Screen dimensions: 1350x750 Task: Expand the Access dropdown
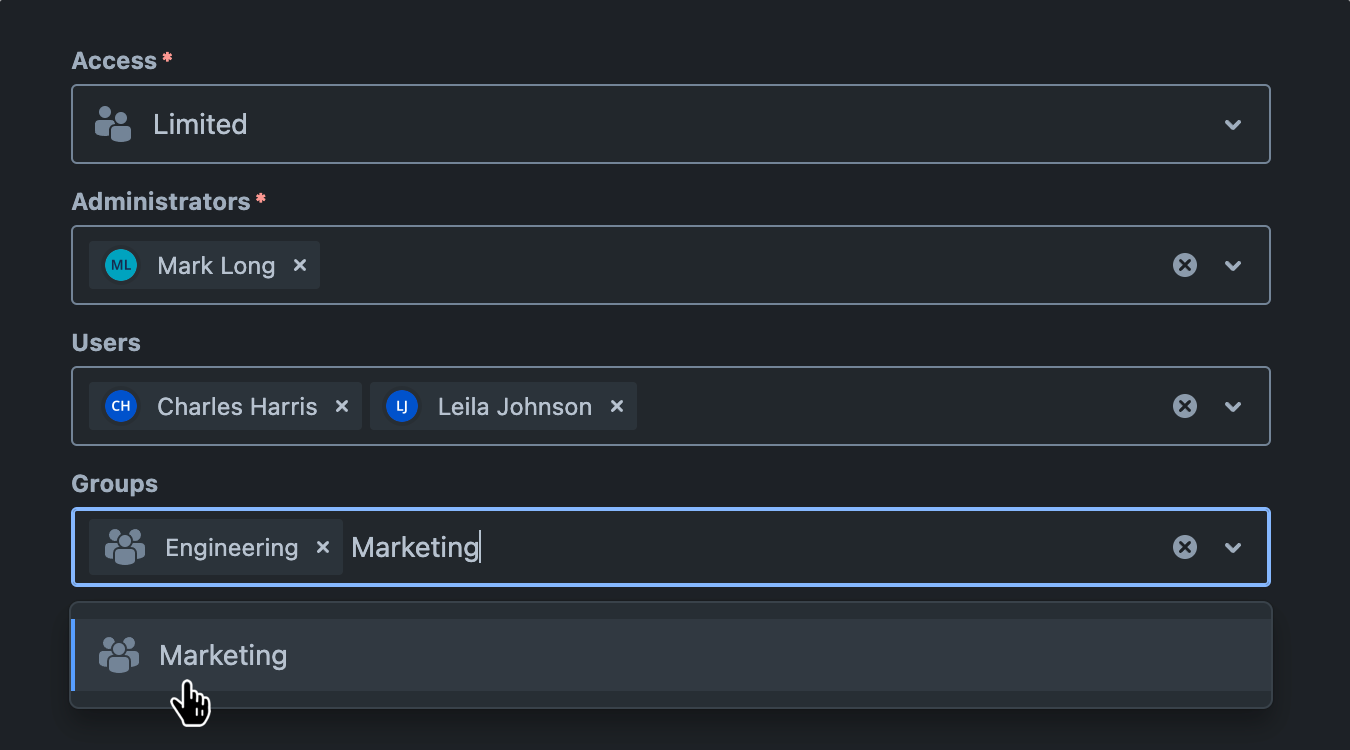click(x=1232, y=124)
